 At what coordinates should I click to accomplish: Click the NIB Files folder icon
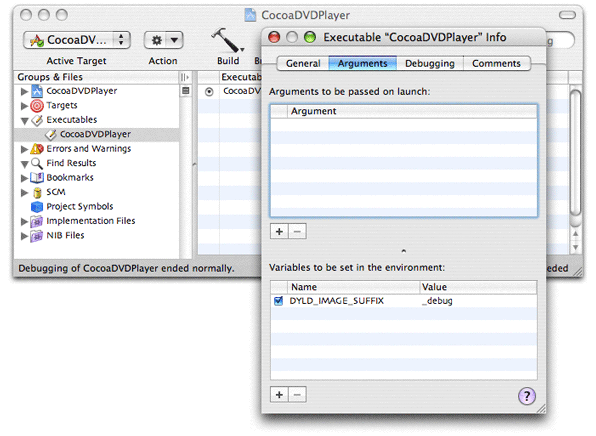pos(37,236)
